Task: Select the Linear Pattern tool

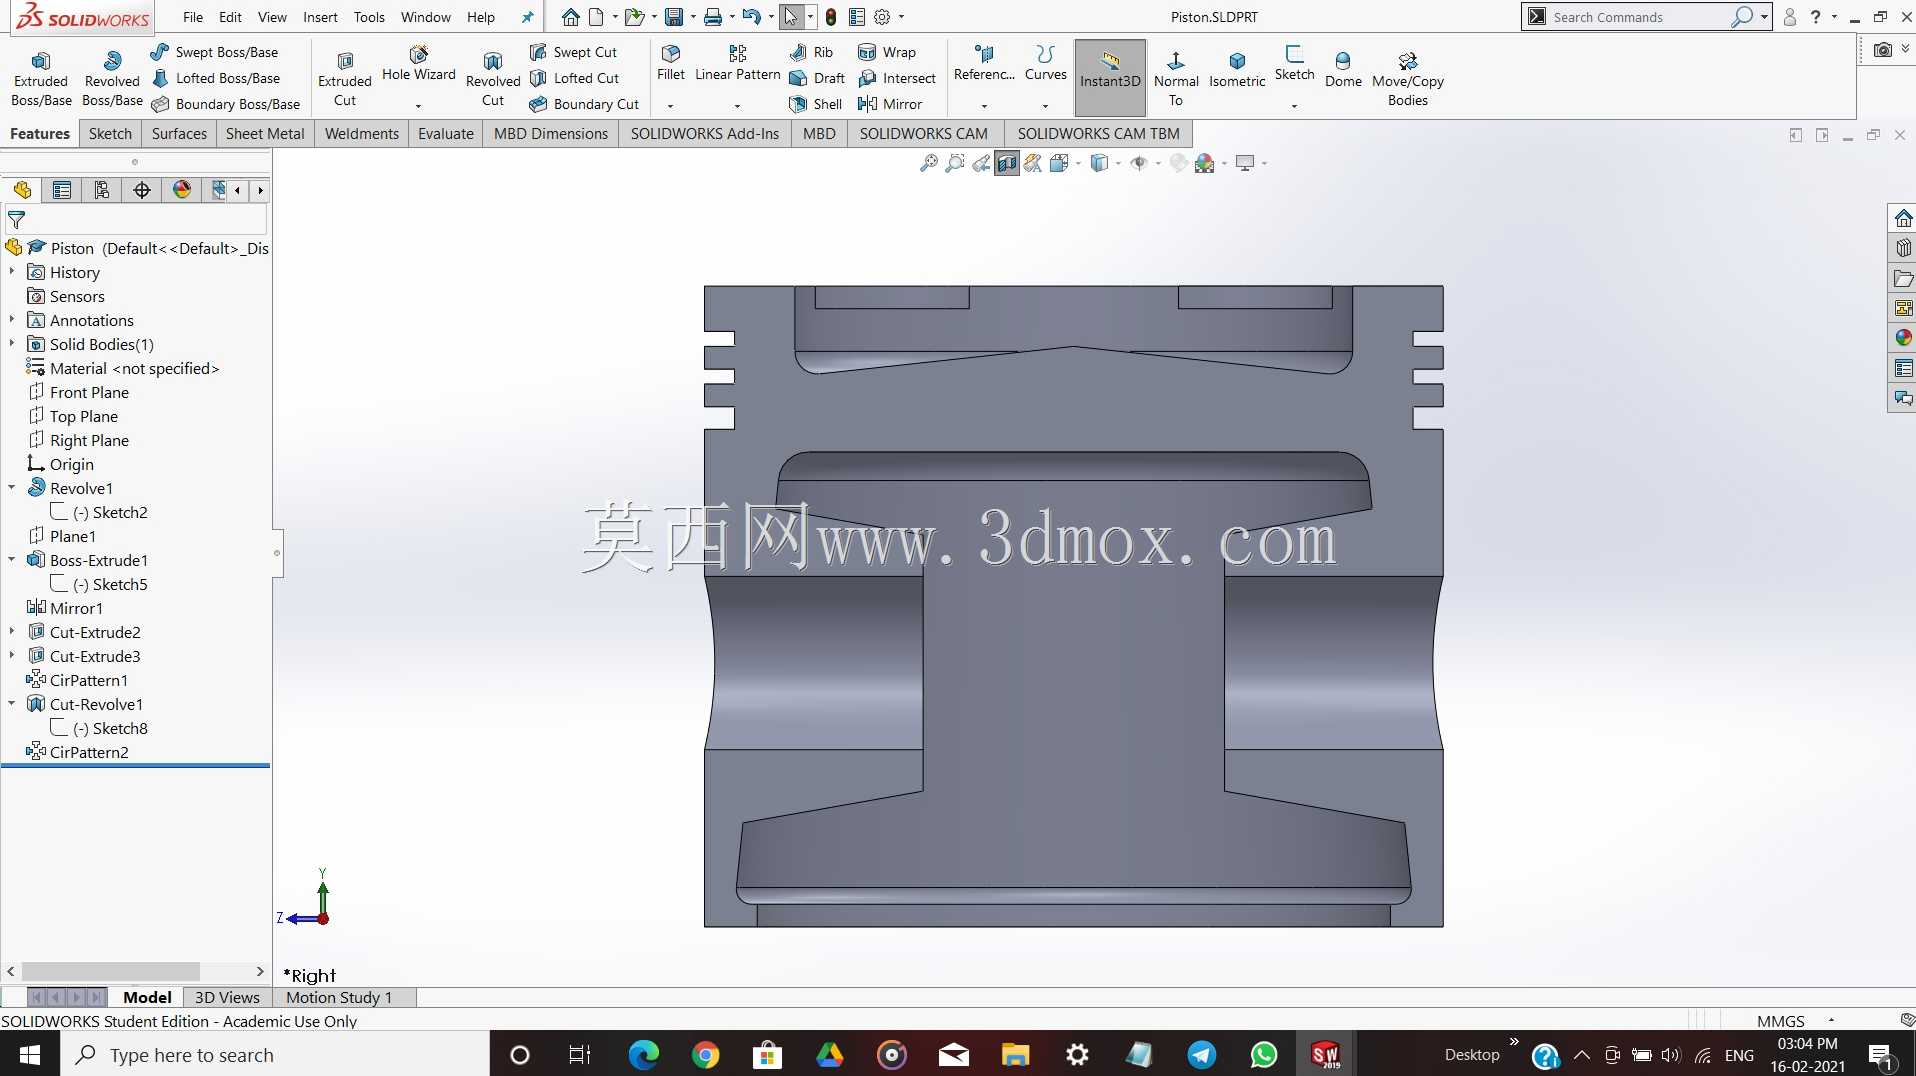Action: (738, 63)
